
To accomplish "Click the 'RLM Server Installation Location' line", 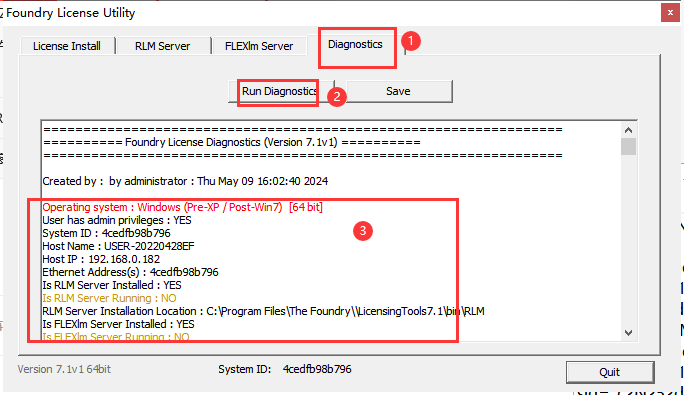I will [x=263, y=311].
